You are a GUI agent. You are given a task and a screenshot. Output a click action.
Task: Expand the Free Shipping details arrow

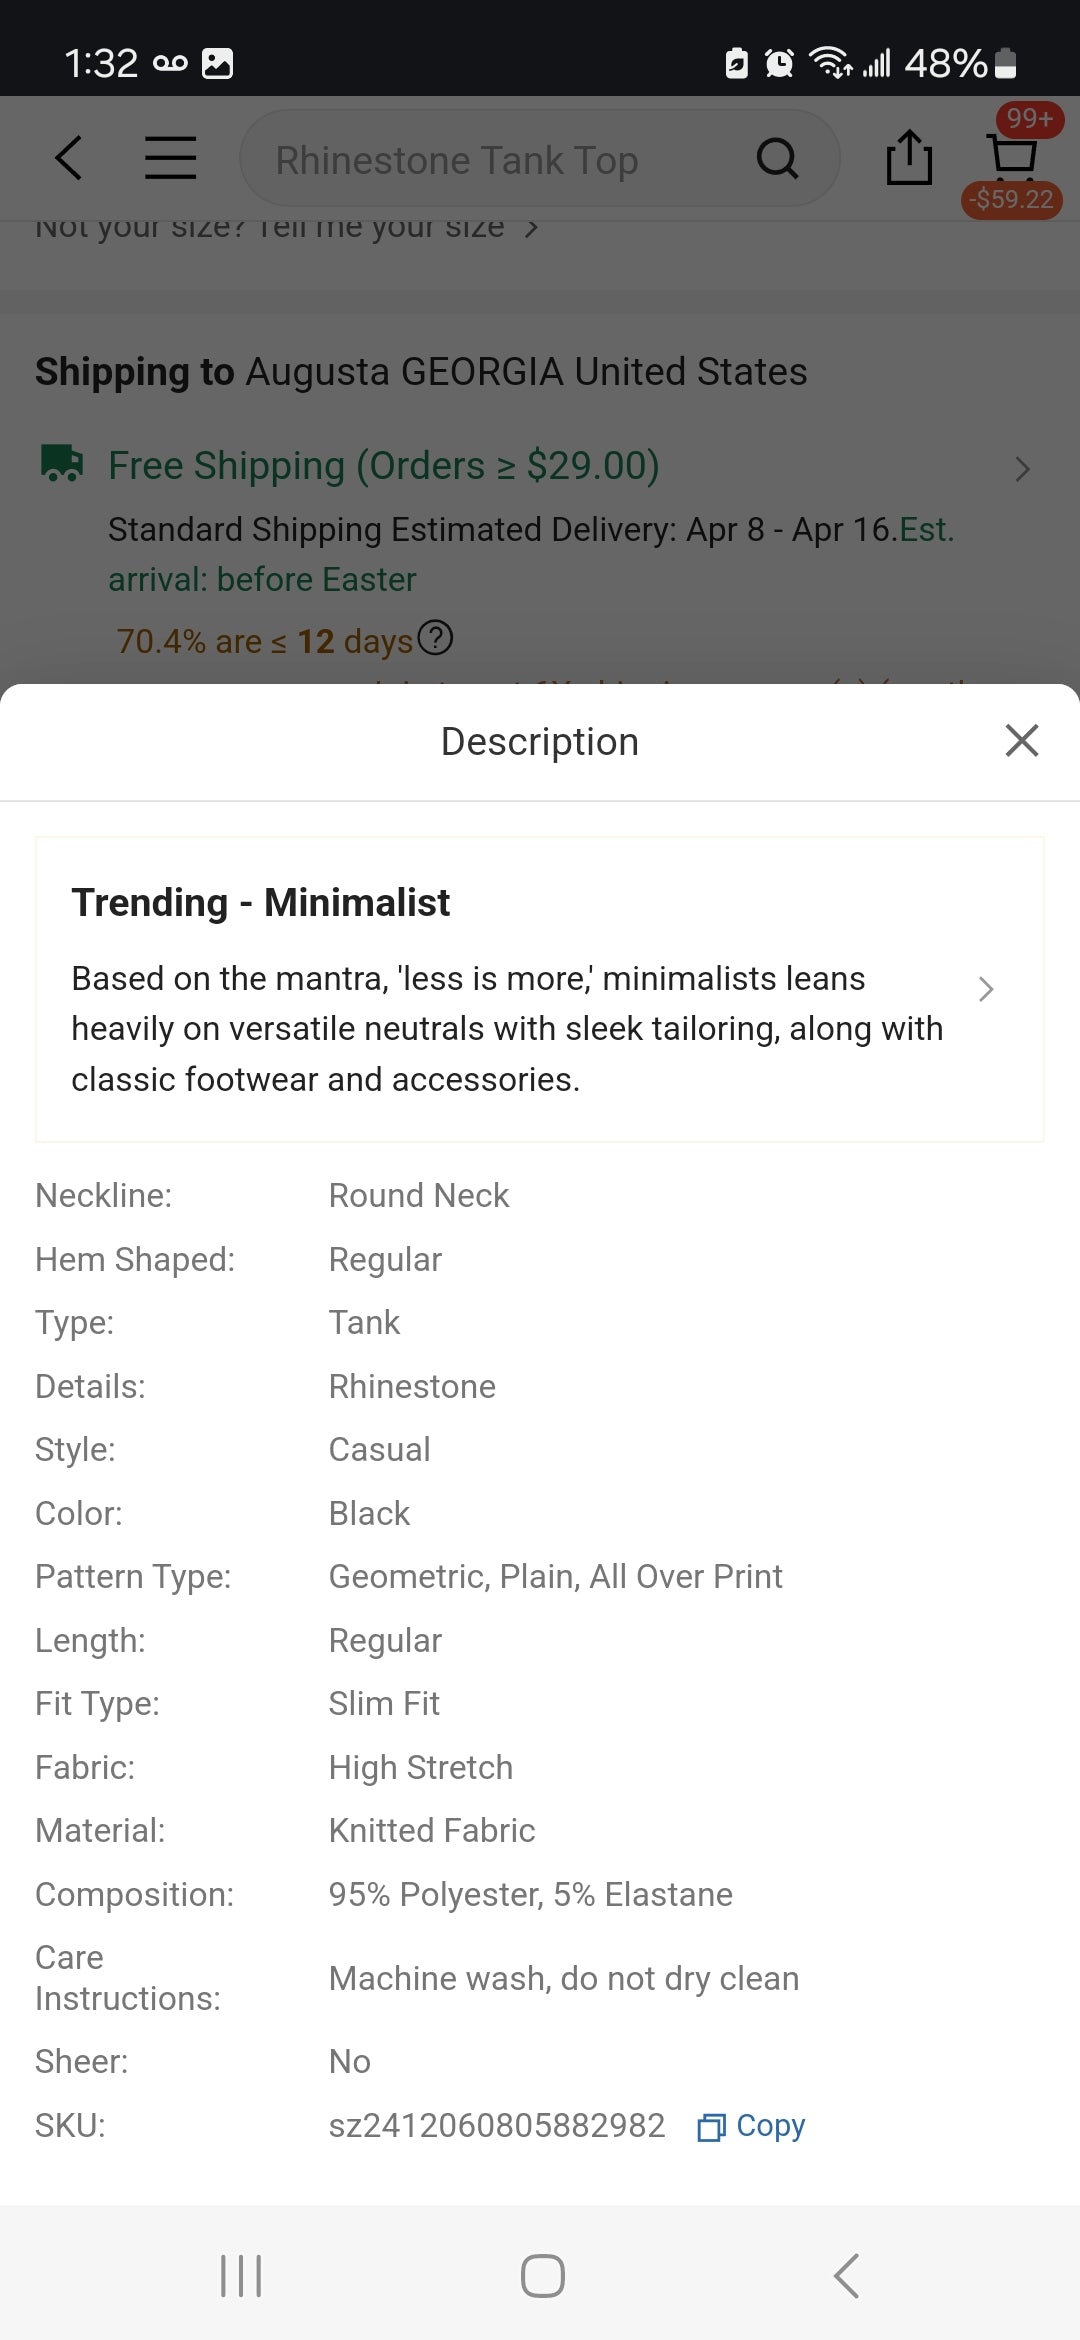1022,469
